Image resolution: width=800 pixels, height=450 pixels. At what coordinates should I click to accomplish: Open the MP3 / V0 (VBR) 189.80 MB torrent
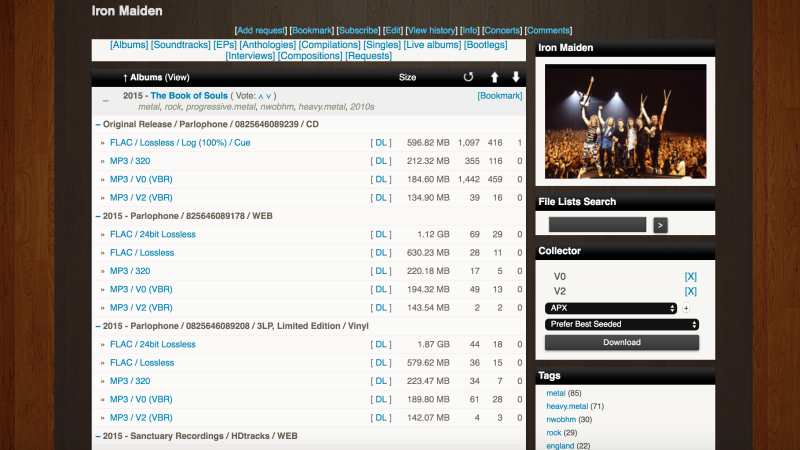[141, 399]
